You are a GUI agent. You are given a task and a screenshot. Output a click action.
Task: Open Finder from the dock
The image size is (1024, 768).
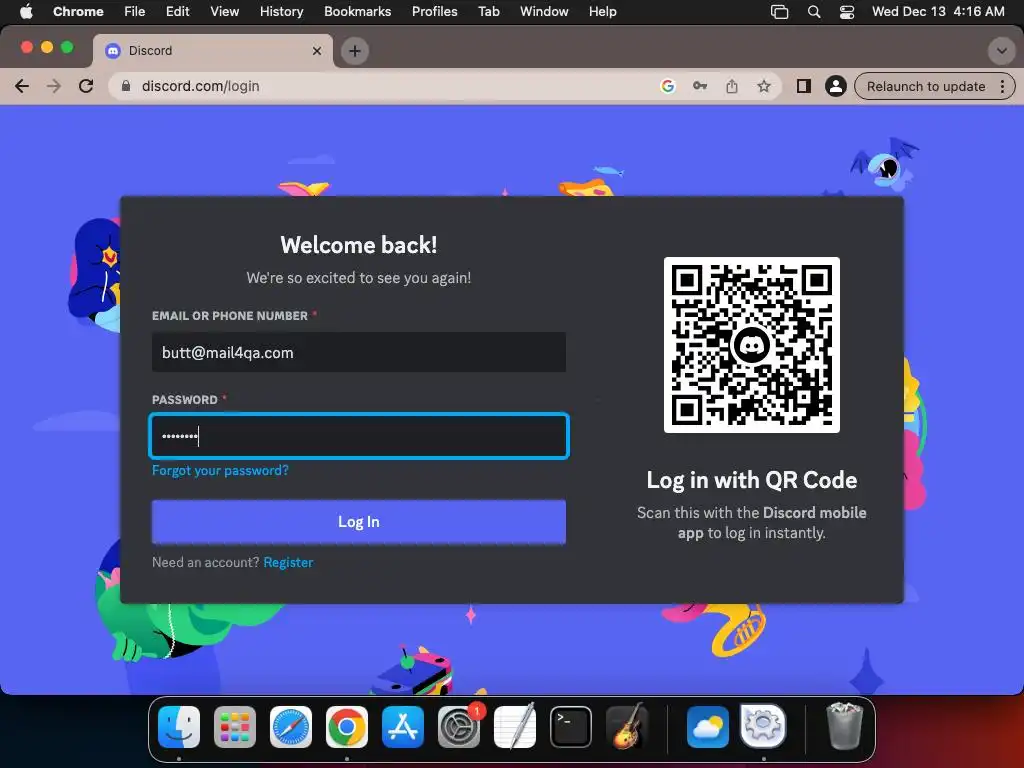(x=179, y=727)
